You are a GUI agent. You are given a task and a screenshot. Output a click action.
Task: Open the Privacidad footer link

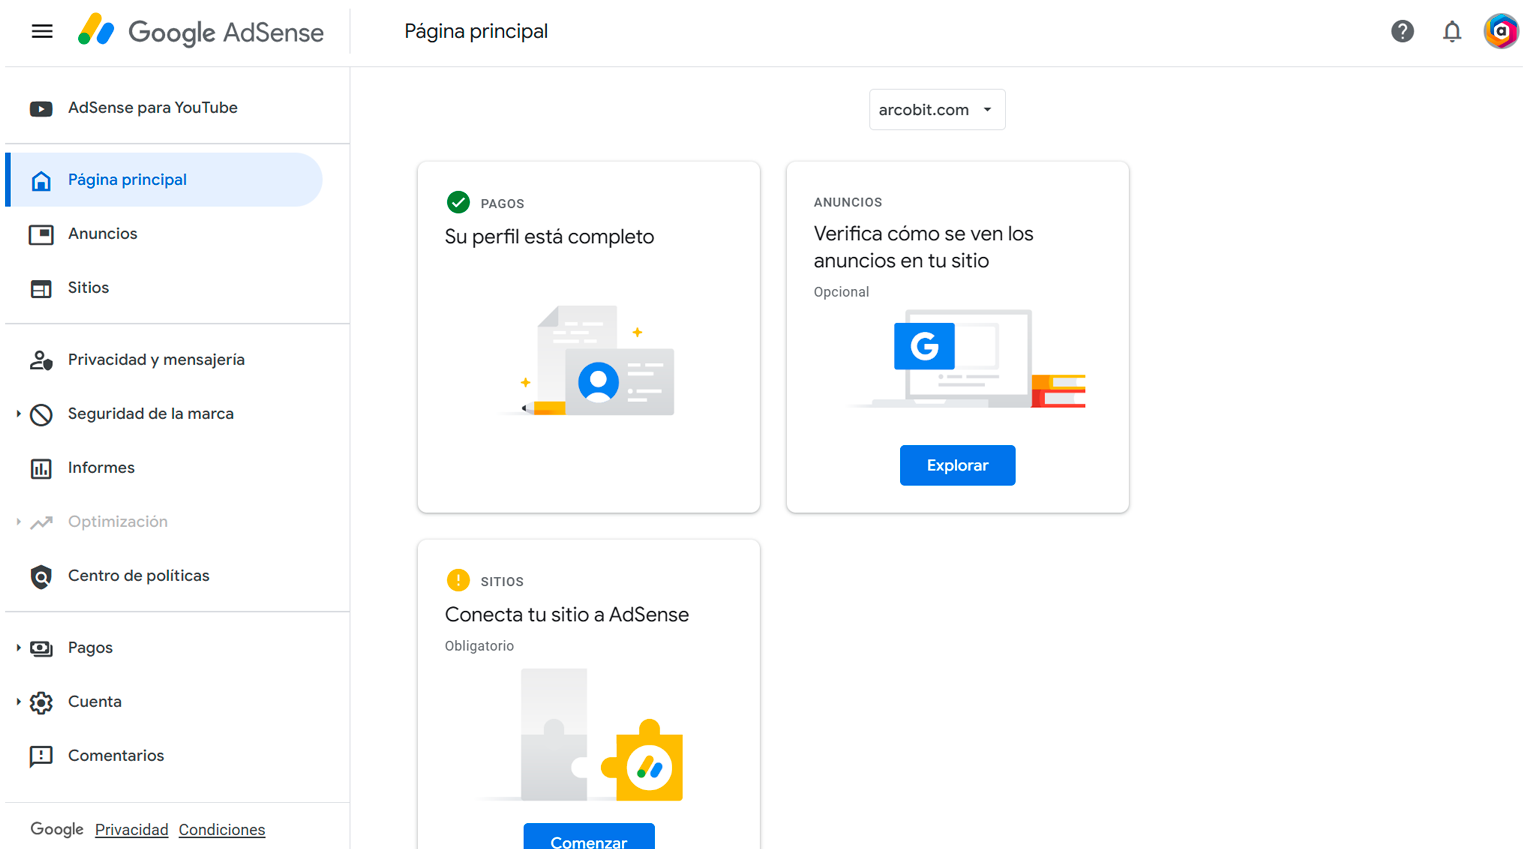coord(131,830)
